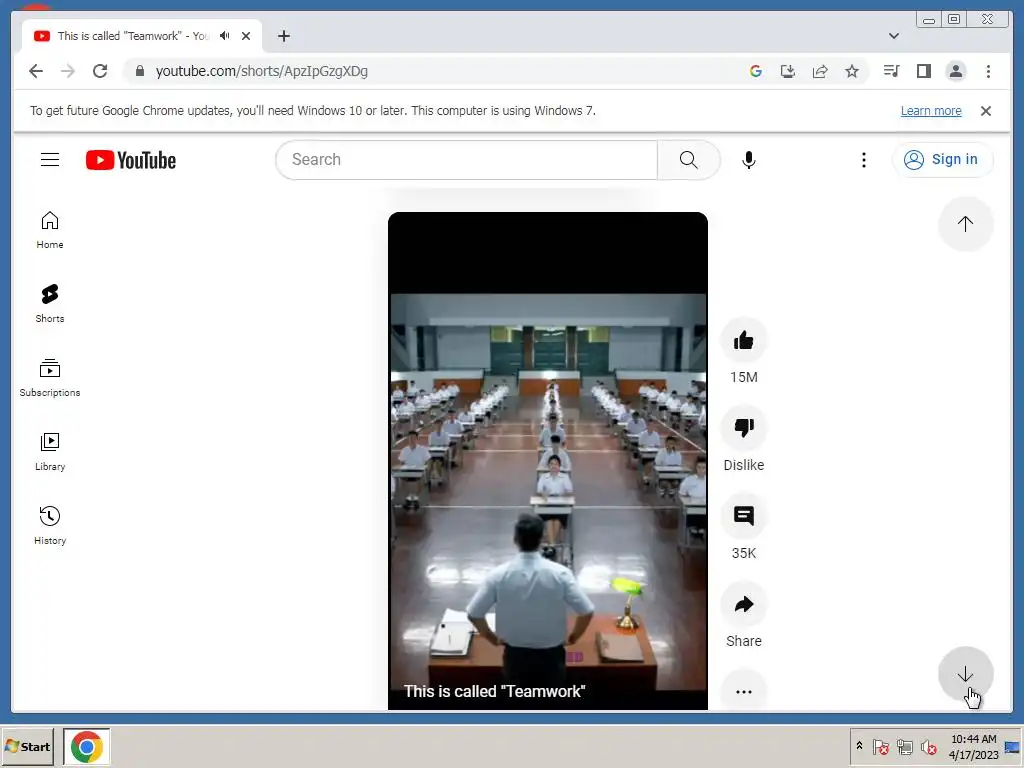Toggle the Chrome side panel

923,71
